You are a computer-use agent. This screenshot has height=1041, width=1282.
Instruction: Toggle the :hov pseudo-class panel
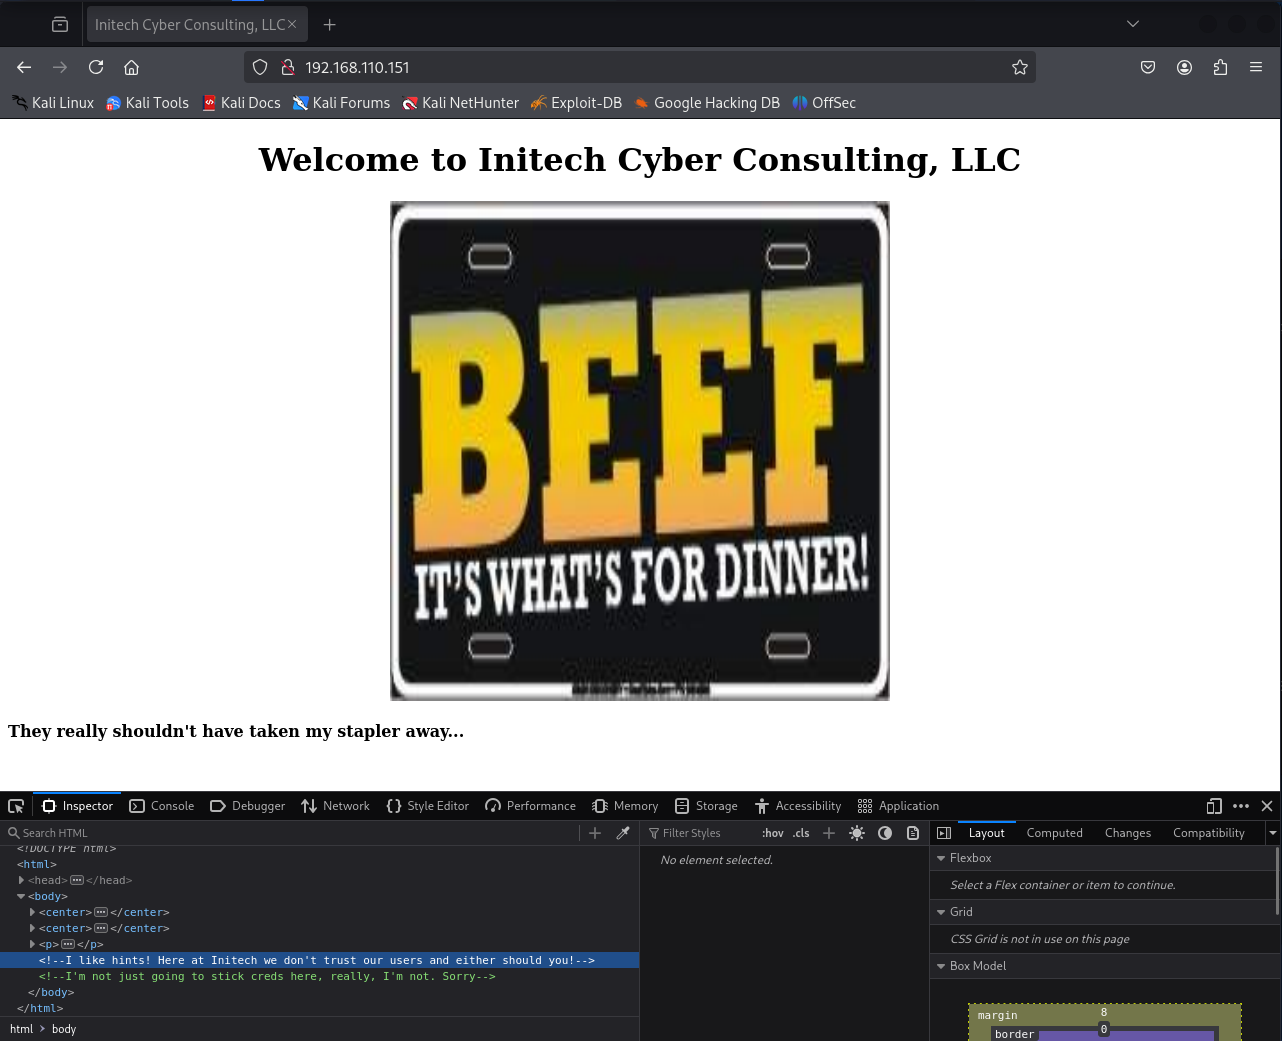click(x=772, y=832)
